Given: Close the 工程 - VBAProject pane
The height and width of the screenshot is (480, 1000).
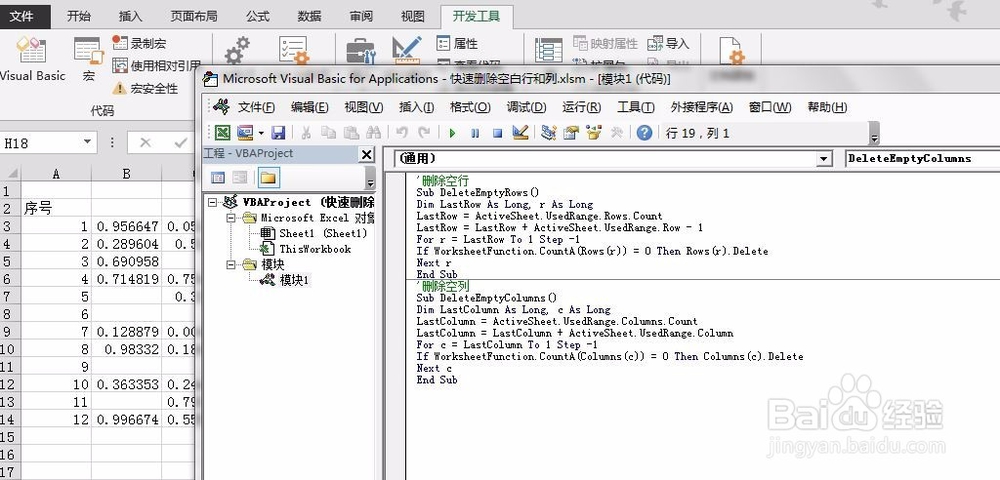Looking at the screenshot, I should tap(366, 154).
